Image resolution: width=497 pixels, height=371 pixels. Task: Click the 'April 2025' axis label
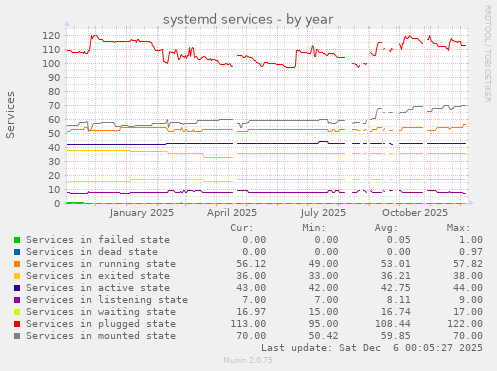point(232,213)
